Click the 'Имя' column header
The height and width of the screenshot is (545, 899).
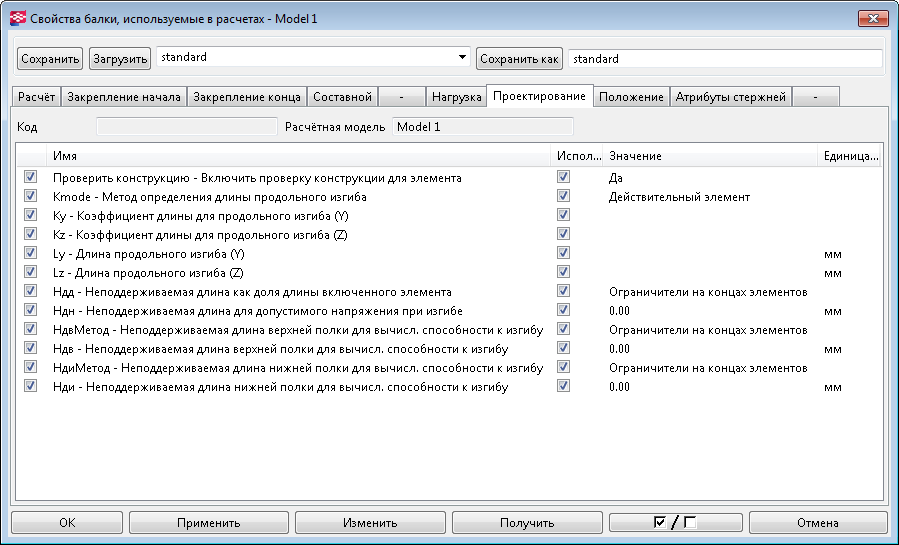pos(300,156)
